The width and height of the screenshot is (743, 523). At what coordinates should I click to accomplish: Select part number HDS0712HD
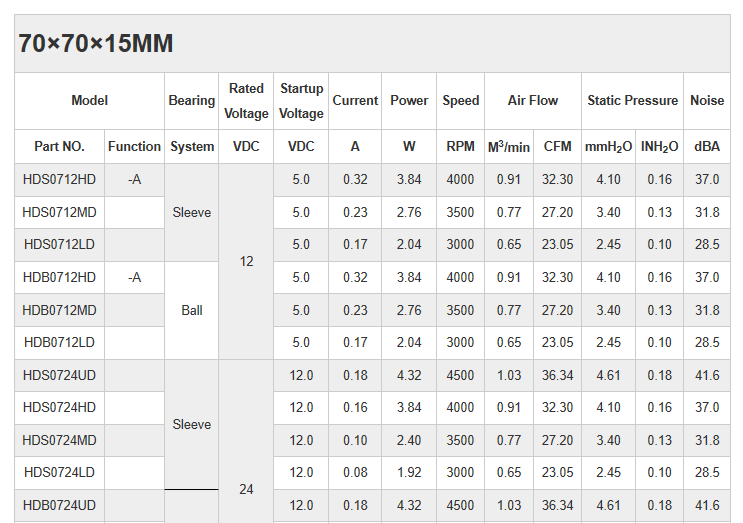[59, 180]
